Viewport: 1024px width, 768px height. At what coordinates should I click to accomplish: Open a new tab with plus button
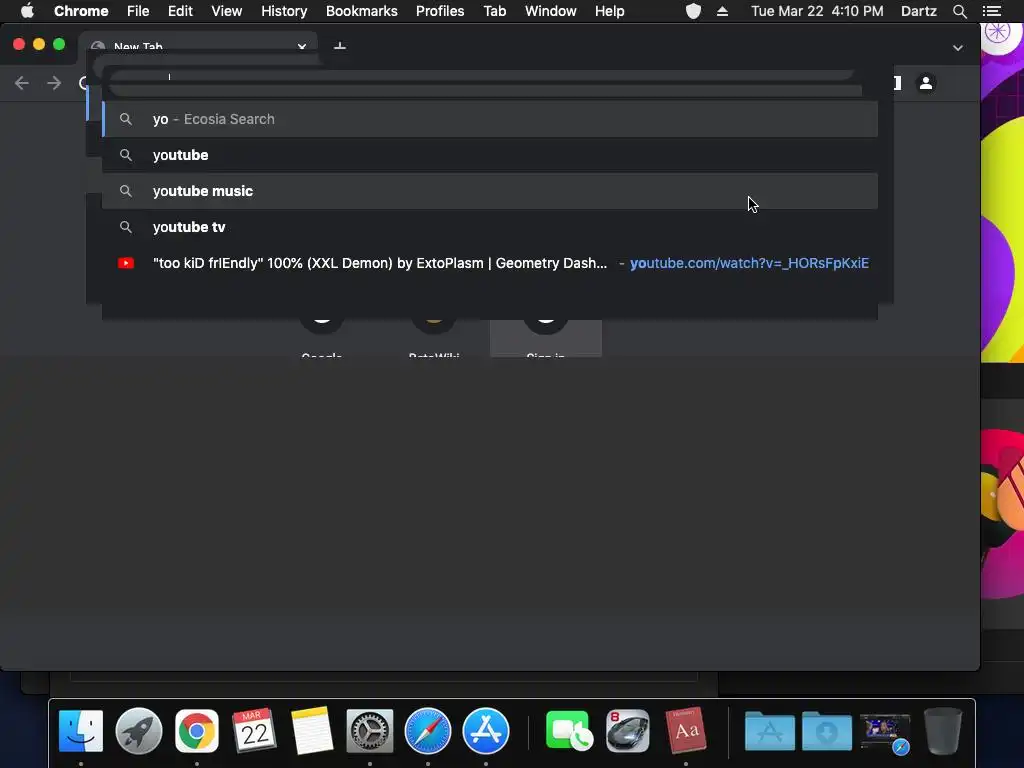pyautogui.click(x=340, y=46)
